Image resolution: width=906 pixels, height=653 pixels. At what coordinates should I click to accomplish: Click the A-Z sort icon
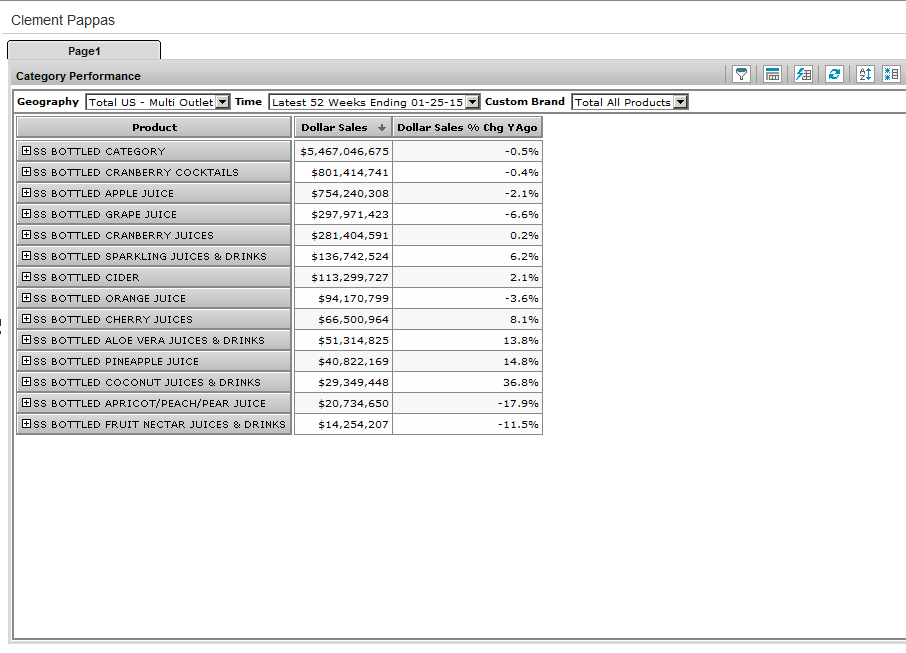tap(865, 74)
